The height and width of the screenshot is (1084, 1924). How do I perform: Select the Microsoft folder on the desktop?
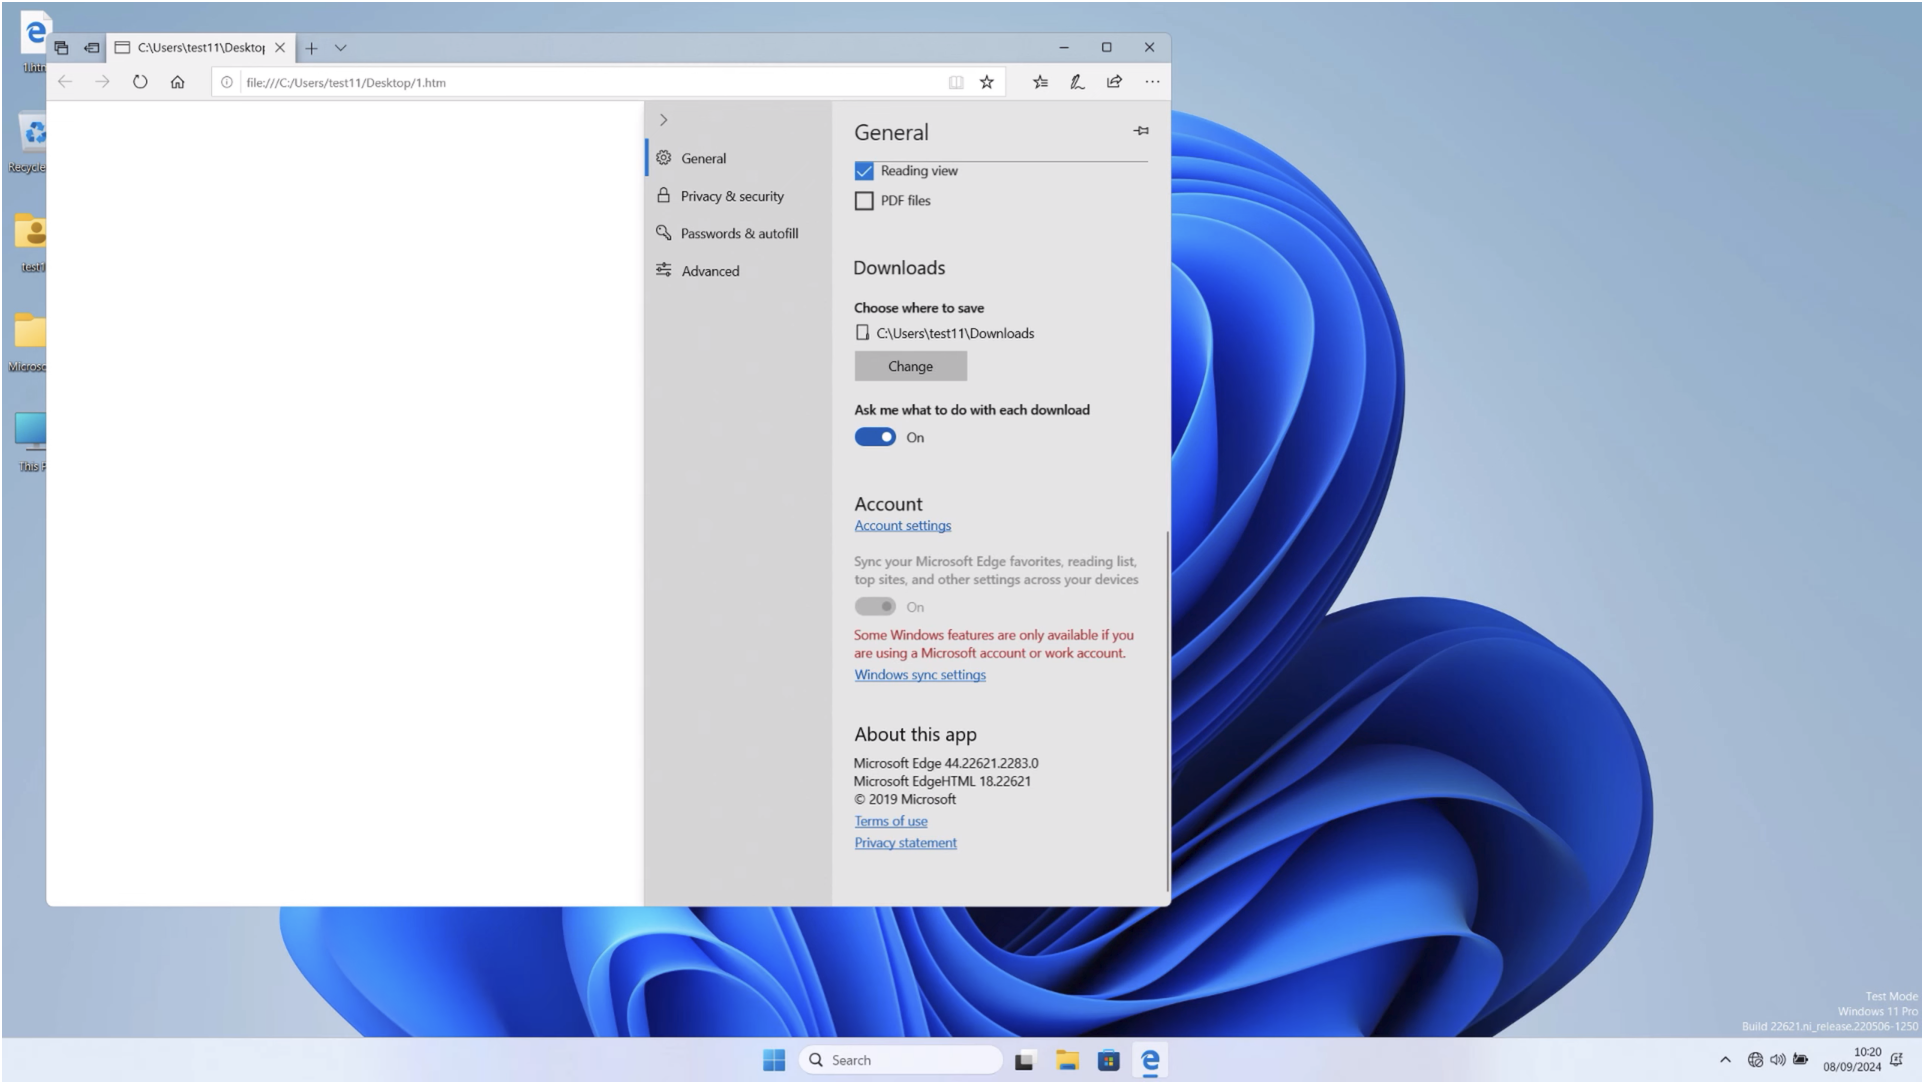click(x=30, y=342)
